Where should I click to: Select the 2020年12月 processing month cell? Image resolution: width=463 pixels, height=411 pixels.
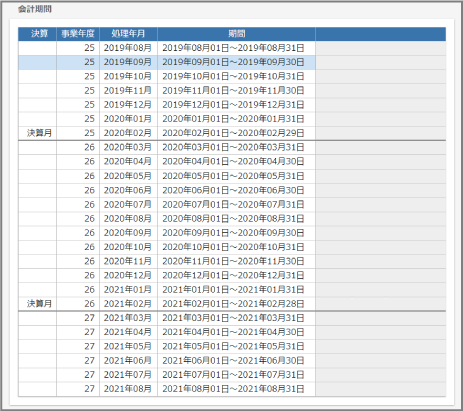128,275
